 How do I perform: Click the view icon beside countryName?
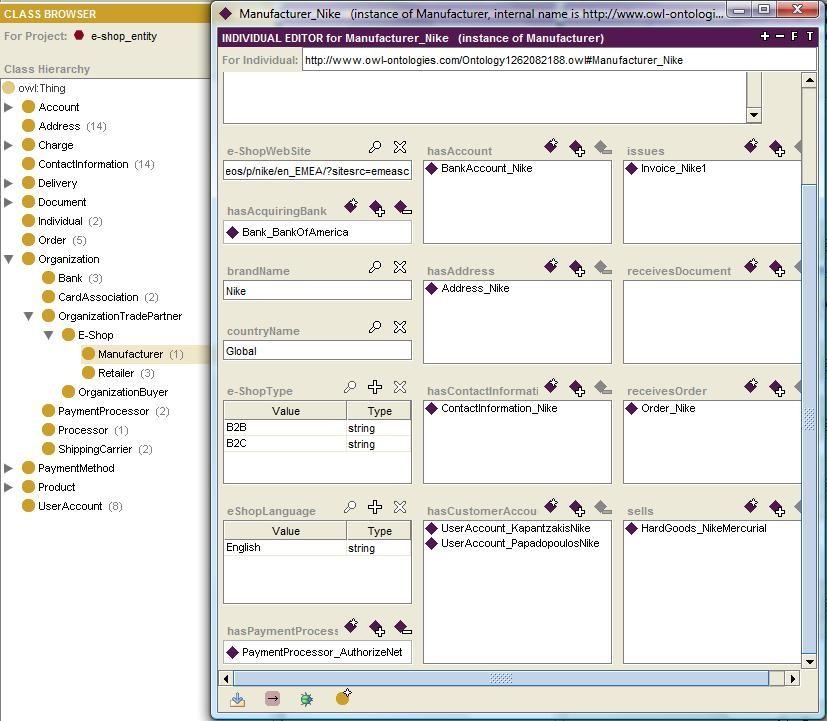[375, 327]
